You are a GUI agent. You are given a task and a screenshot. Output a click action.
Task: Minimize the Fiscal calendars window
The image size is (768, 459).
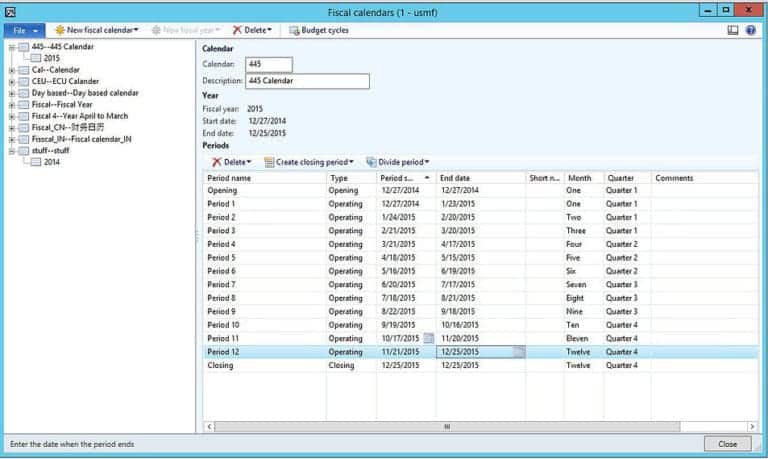click(x=708, y=10)
